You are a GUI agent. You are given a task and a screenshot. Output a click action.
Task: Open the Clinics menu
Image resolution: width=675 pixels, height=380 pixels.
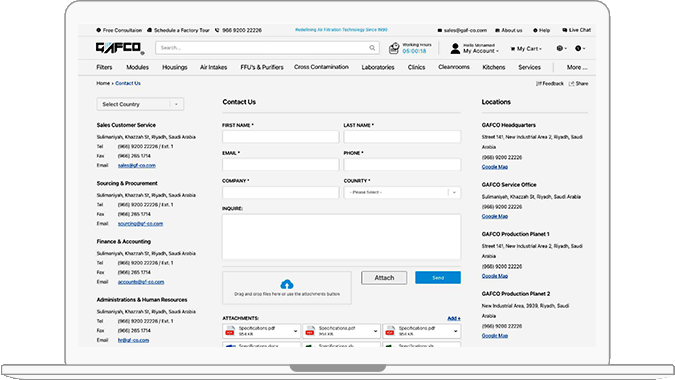click(416, 67)
